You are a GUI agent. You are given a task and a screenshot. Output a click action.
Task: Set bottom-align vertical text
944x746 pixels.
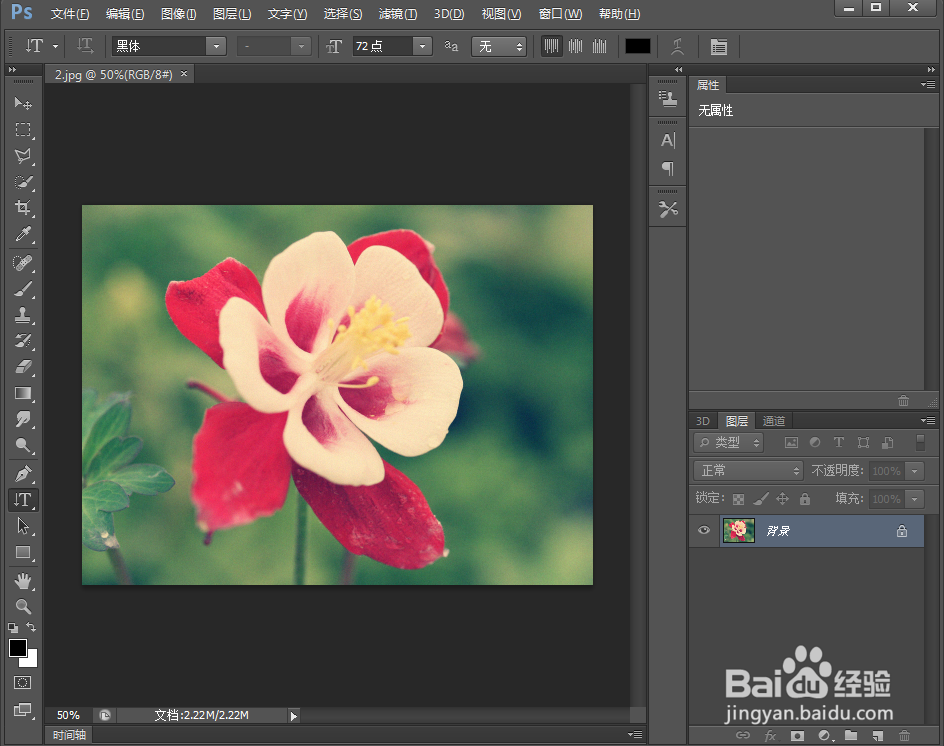click(600, 46)
